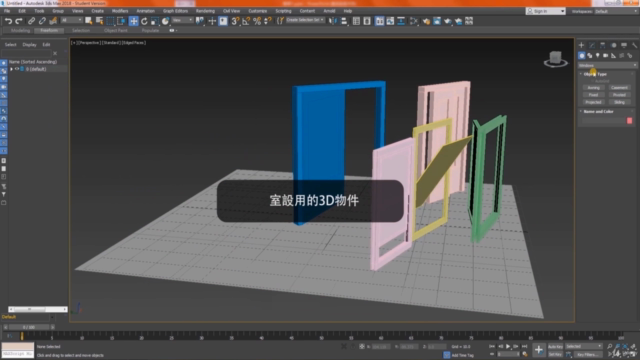Click the time slider 0/100 handle

29,327
